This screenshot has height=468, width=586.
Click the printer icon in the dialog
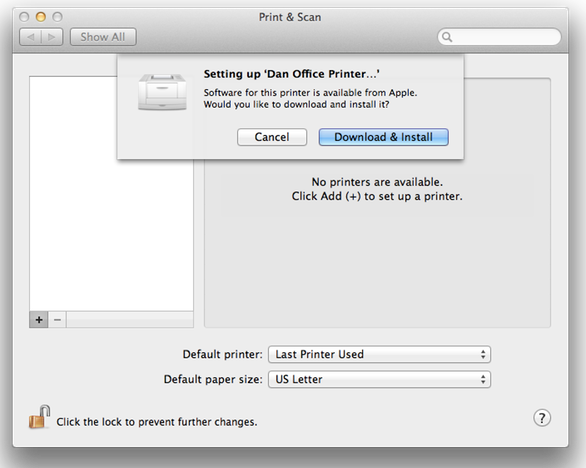[162, 92]
